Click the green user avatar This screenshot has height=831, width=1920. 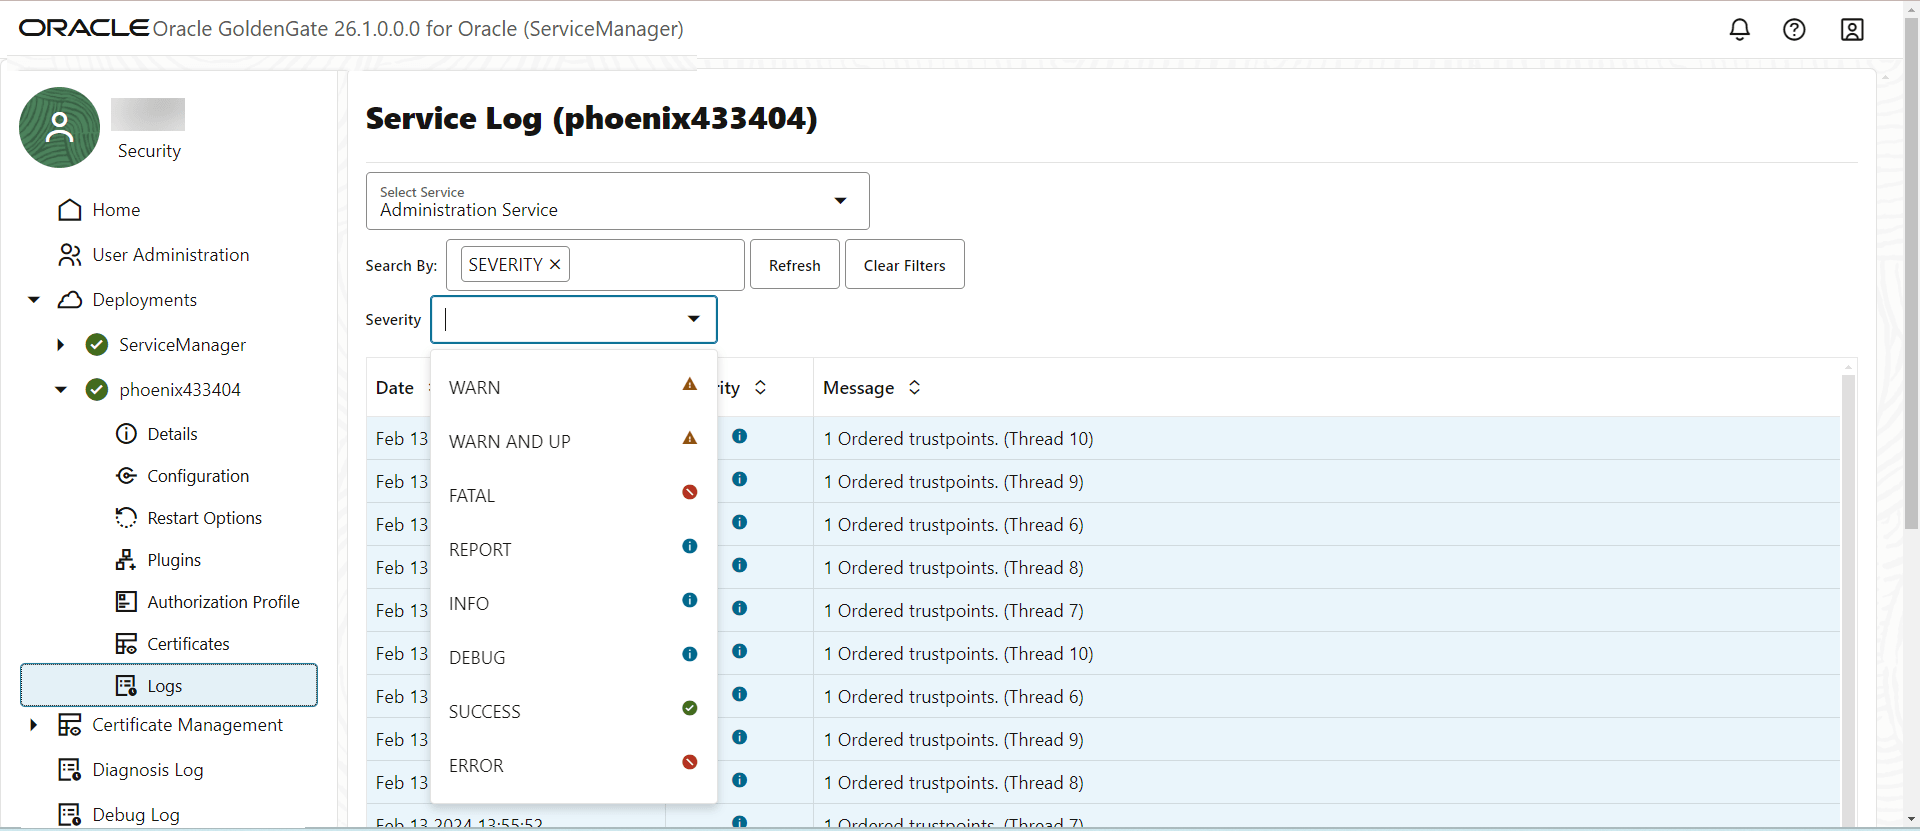pyautogui.click(x=60, y=127)
